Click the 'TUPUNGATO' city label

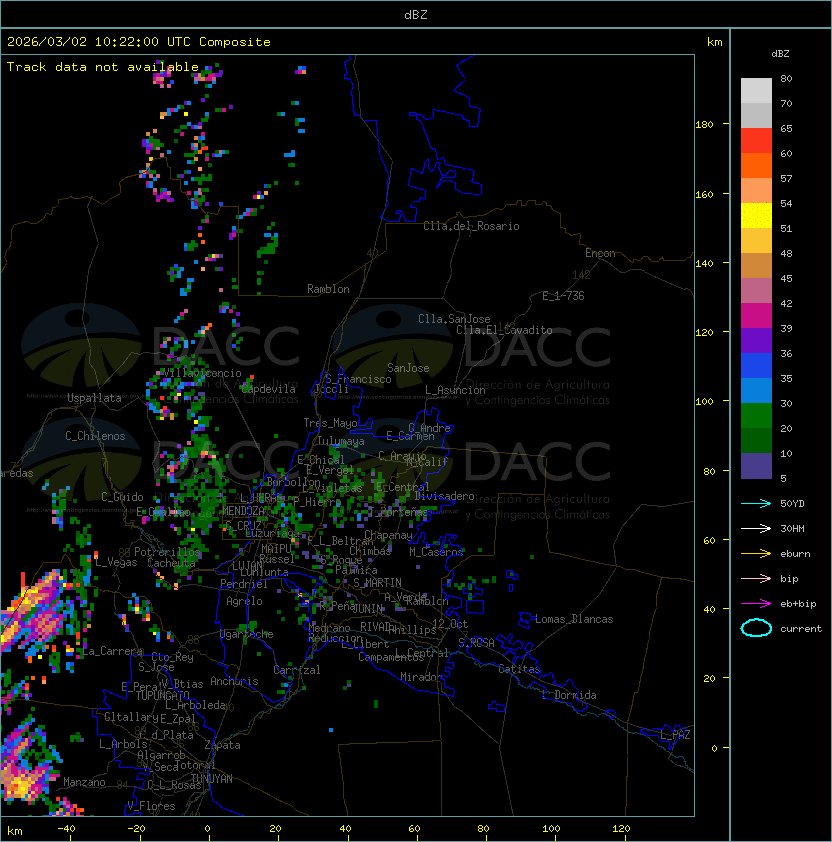pyautogui.click(x=162, y=695)
